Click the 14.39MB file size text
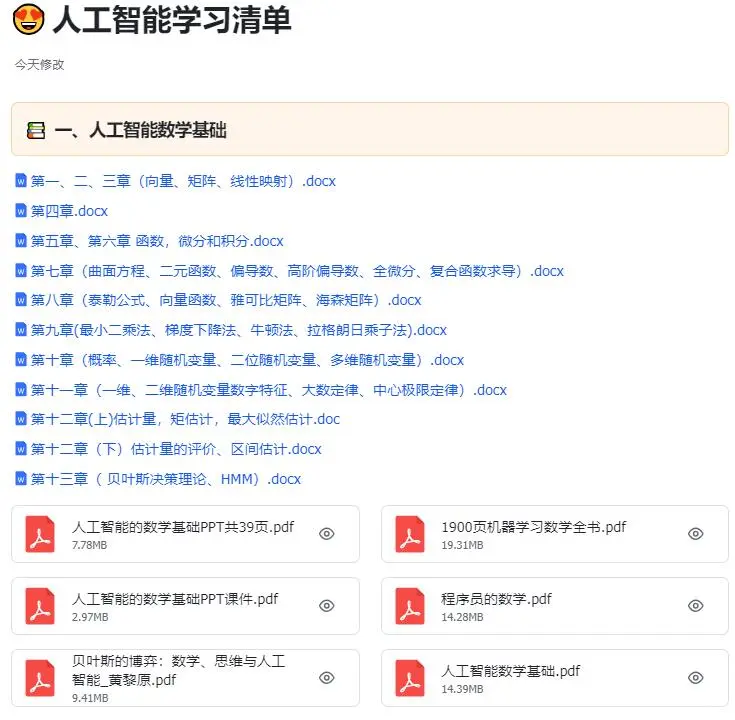Image resolution: width=735 pixels, height=720 pixels. tap(462, 690)
